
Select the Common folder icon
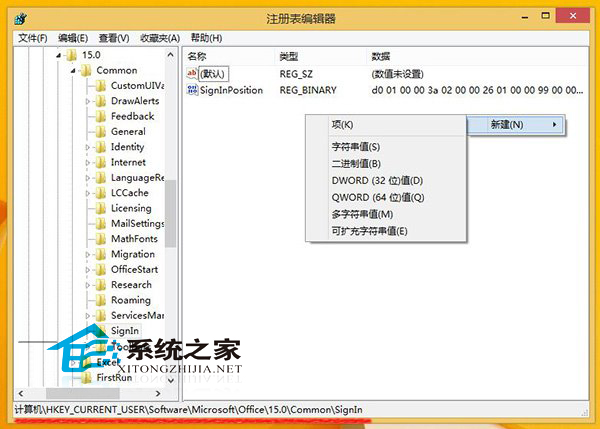pos(86,70)
